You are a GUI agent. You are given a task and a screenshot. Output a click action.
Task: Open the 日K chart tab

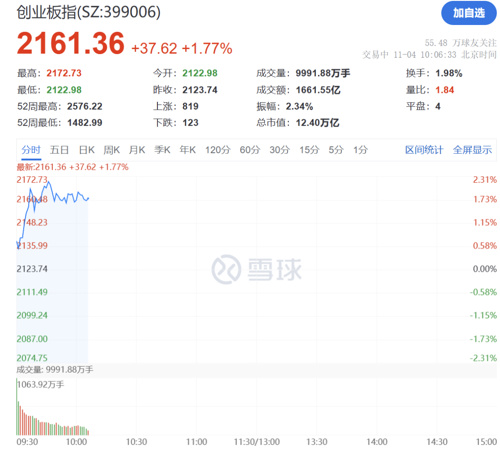[87, 150]
